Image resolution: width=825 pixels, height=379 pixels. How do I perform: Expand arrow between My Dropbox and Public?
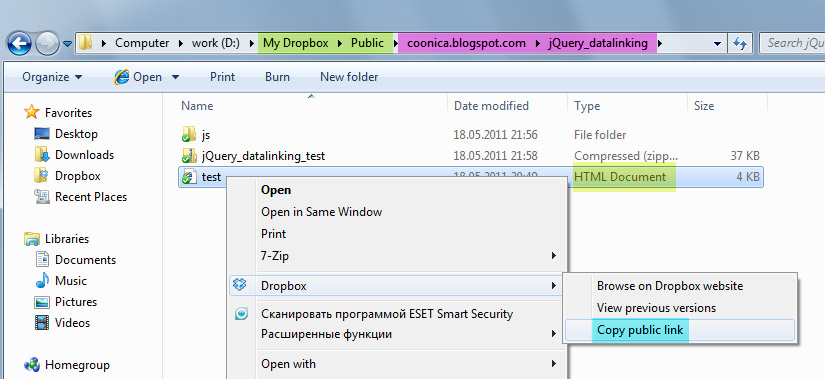click(340, 43)
